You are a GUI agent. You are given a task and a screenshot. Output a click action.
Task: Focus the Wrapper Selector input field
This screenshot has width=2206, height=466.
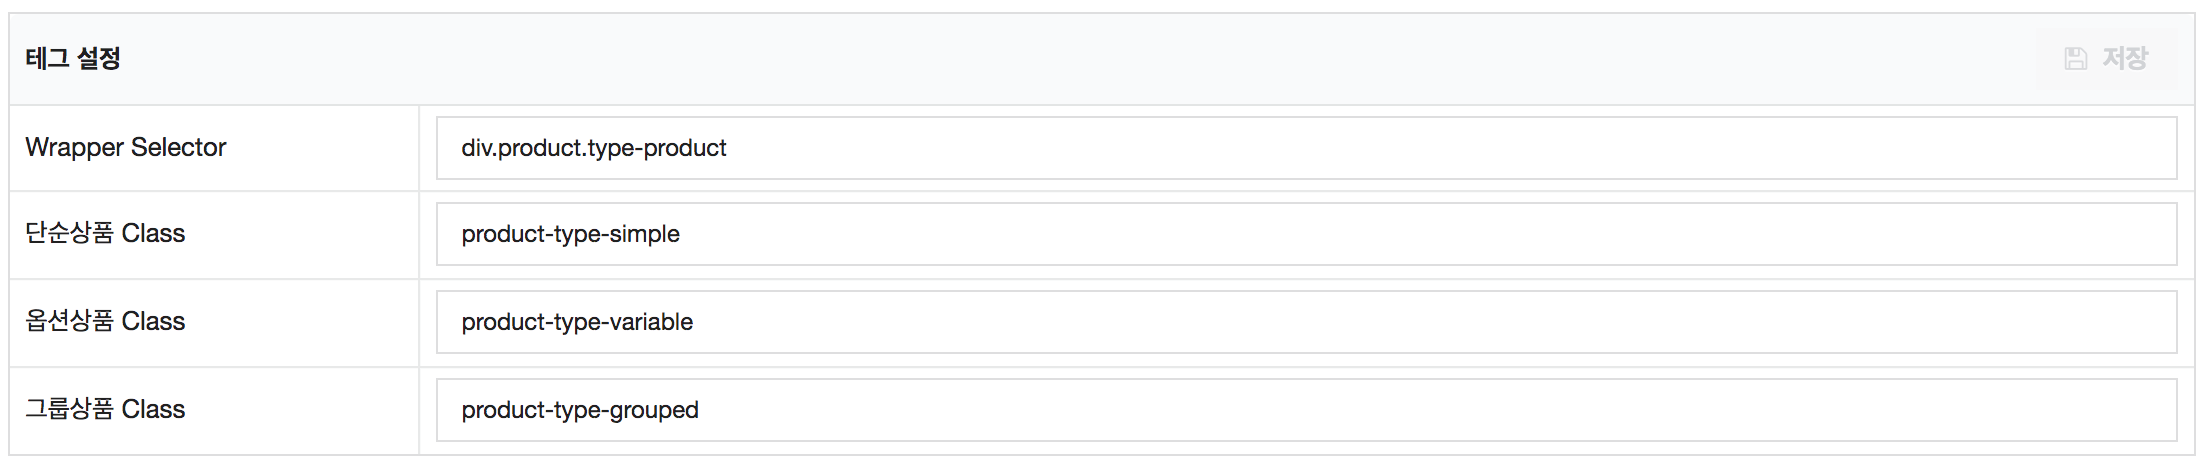pyautogui.click(x=1306, y=148)
